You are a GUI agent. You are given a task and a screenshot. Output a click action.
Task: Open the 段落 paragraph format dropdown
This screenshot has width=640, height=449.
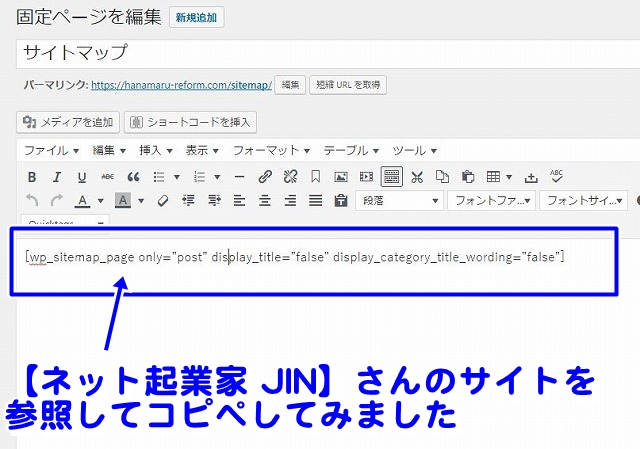click(399, 201)
